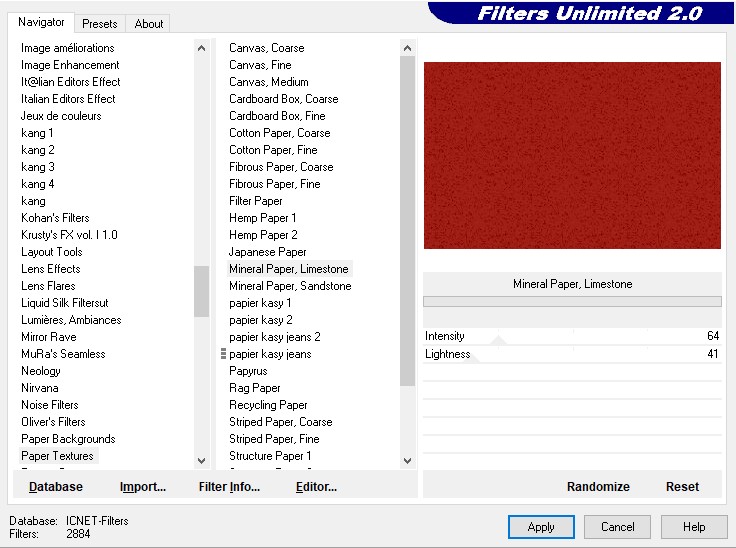Select Fibrous Paper, Fine filter
Image resolution: width=736 pixels, height=548 pixels.
pos(275,184)
